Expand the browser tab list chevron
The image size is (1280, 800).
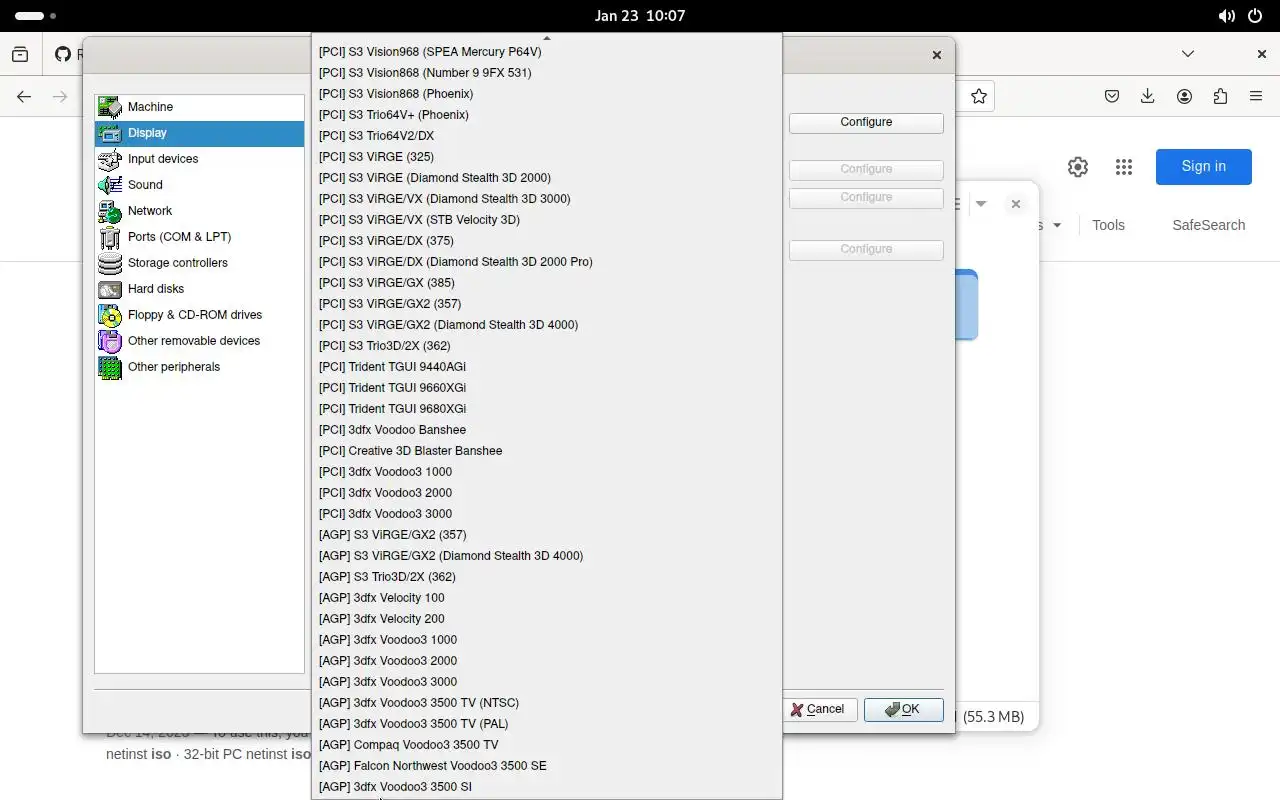click(x=1188, y=54)
